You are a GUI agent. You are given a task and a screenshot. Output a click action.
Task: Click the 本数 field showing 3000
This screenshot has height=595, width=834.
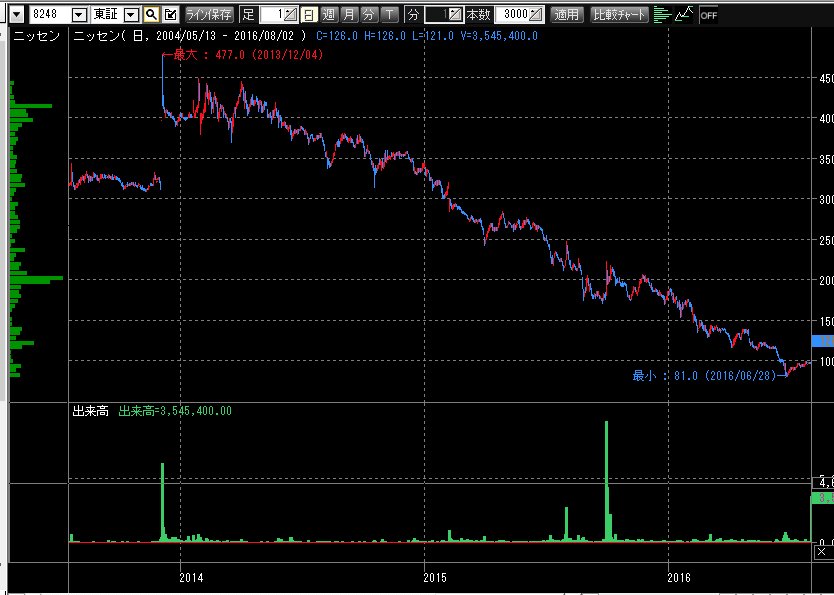pos(512,15)
